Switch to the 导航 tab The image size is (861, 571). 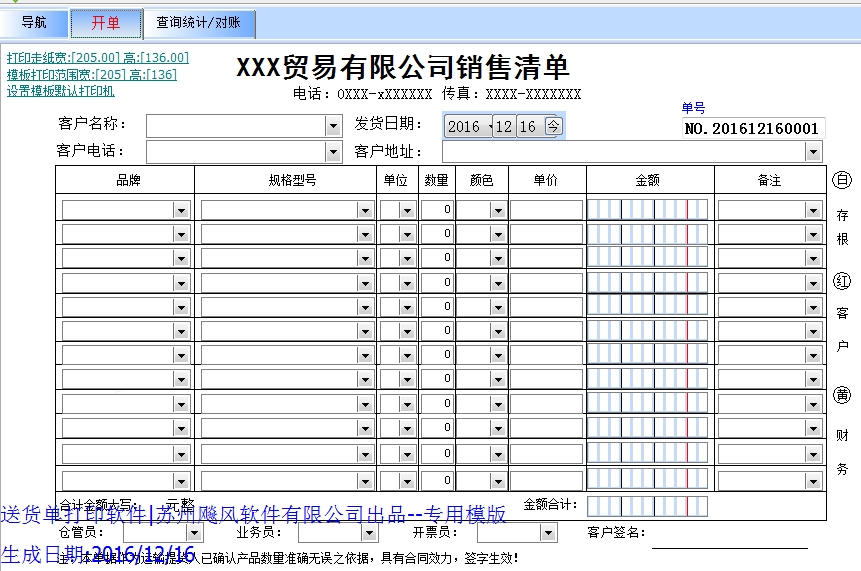(x=34, y=23)
